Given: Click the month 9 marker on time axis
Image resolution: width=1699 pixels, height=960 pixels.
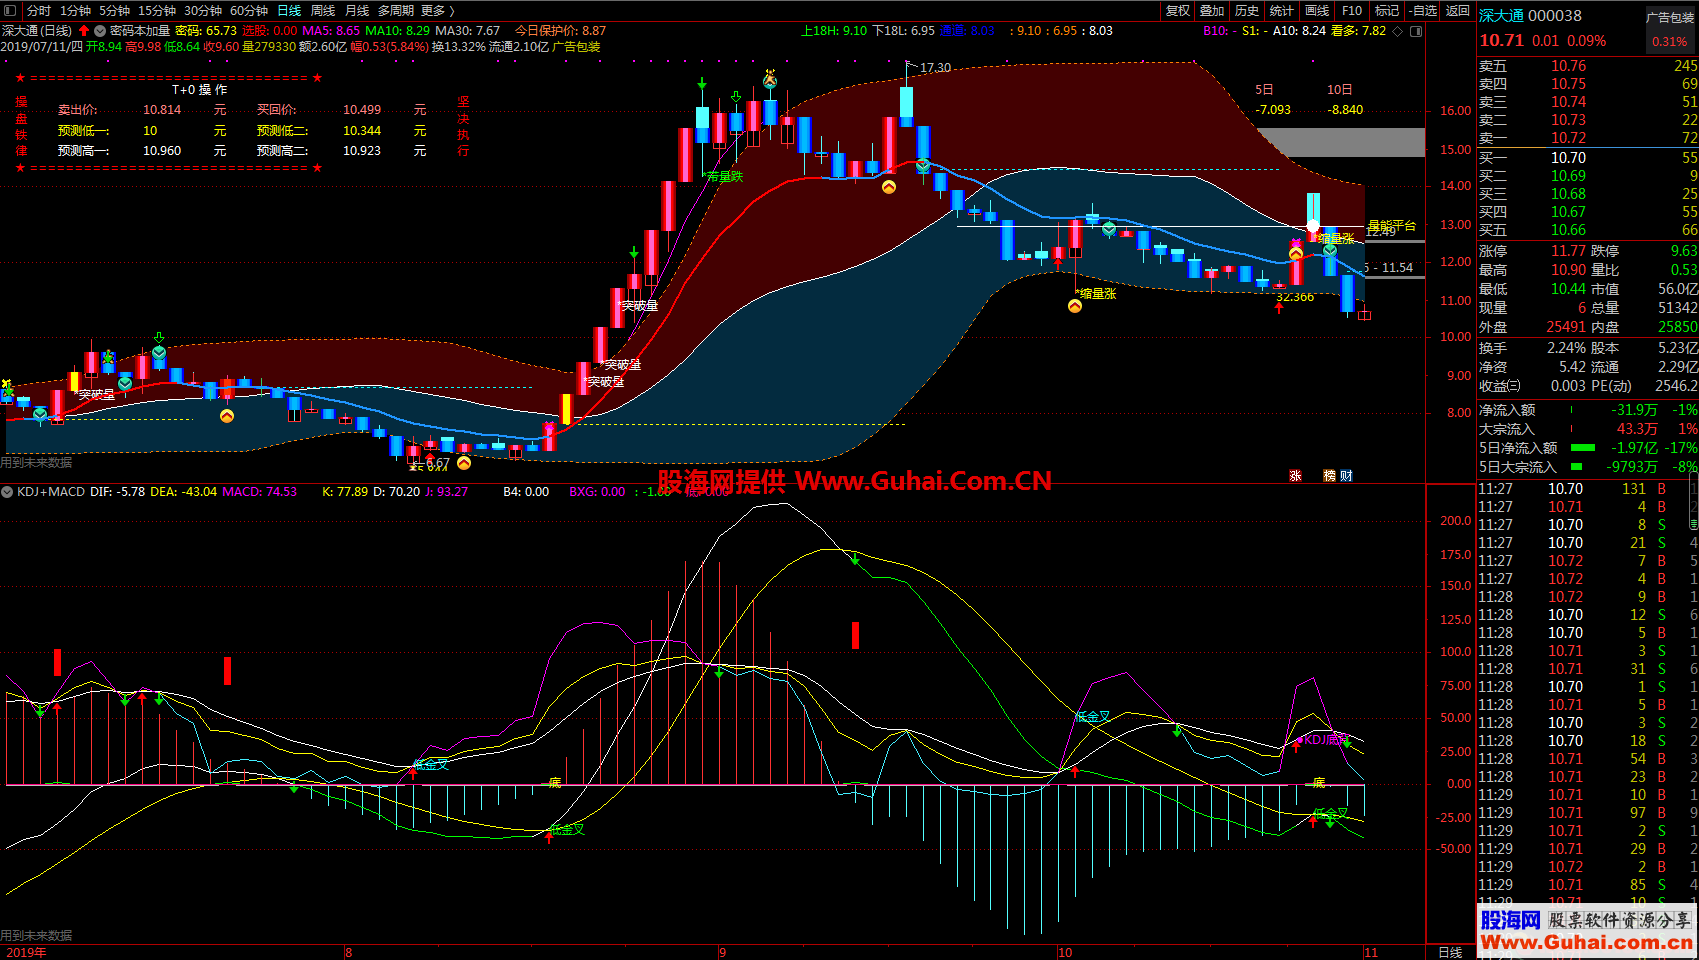Looking at the screenshot, I should pyautogui.click(x=722, y=952).
